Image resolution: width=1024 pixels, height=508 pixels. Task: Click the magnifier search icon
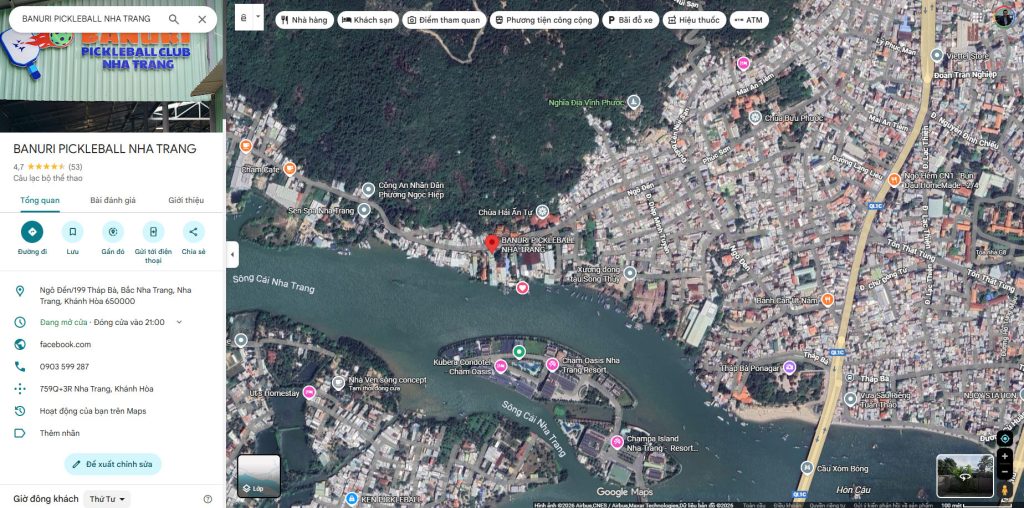(x=174, y=19)
